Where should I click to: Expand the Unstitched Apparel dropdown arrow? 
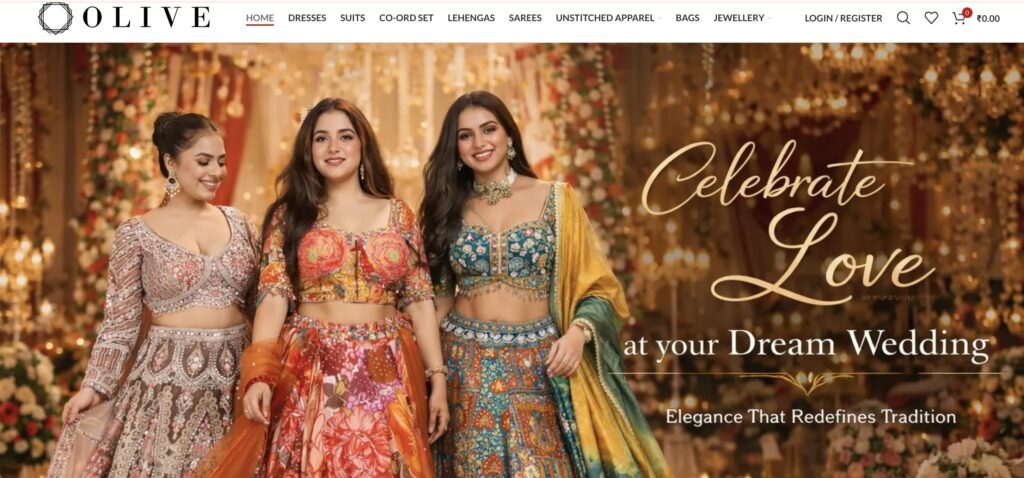click(659, 18)
